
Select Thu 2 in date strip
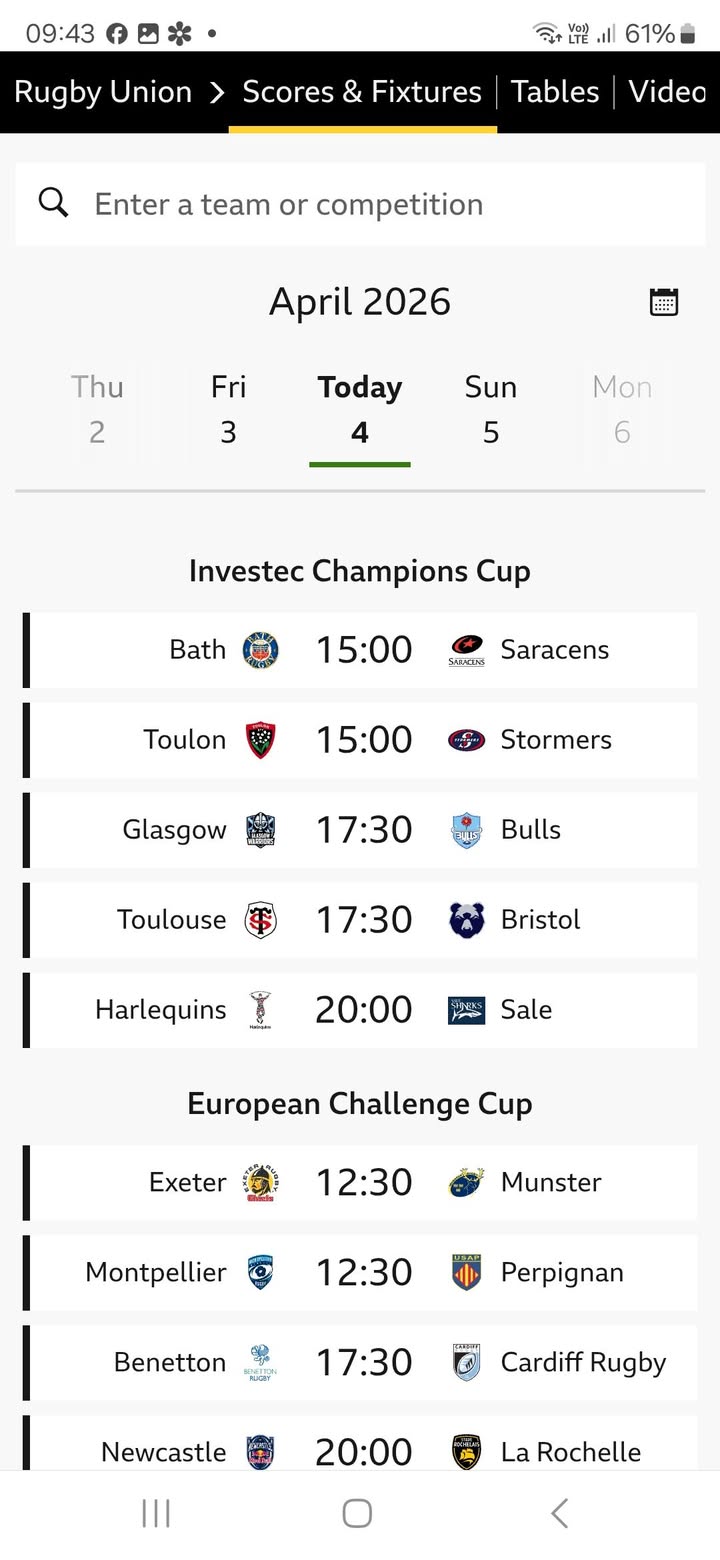97,409
